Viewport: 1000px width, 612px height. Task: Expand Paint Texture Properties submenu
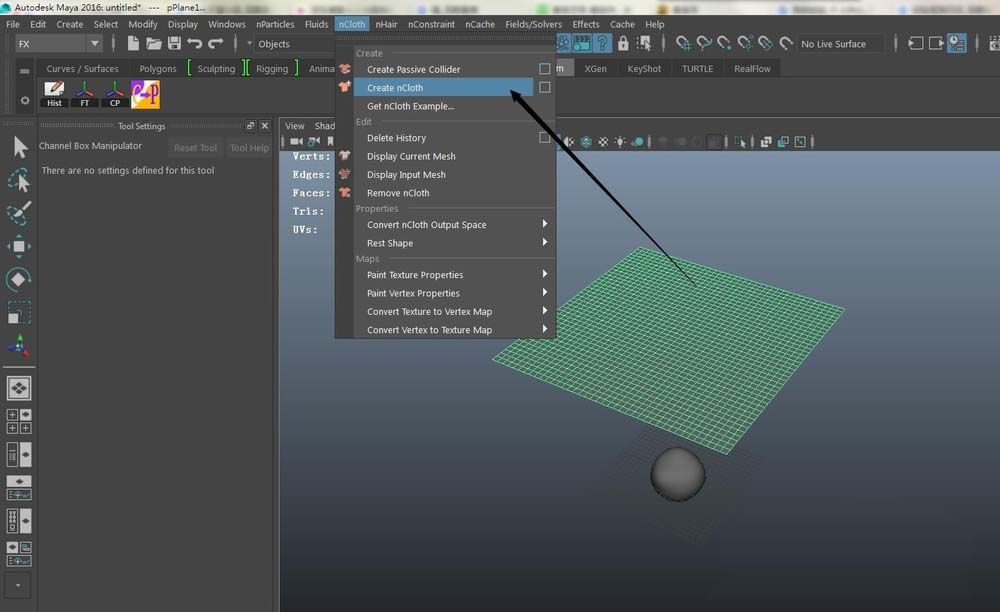[545, 274]
